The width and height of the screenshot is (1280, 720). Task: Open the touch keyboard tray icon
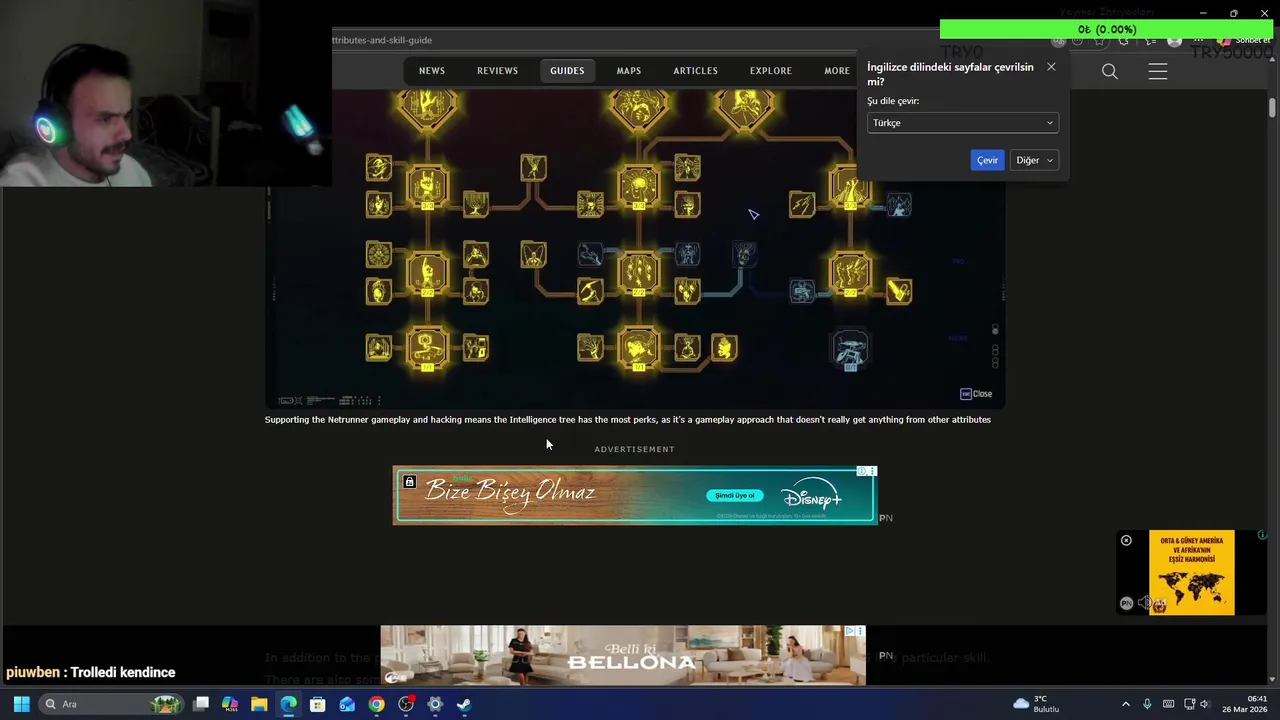pos(1168,704)
